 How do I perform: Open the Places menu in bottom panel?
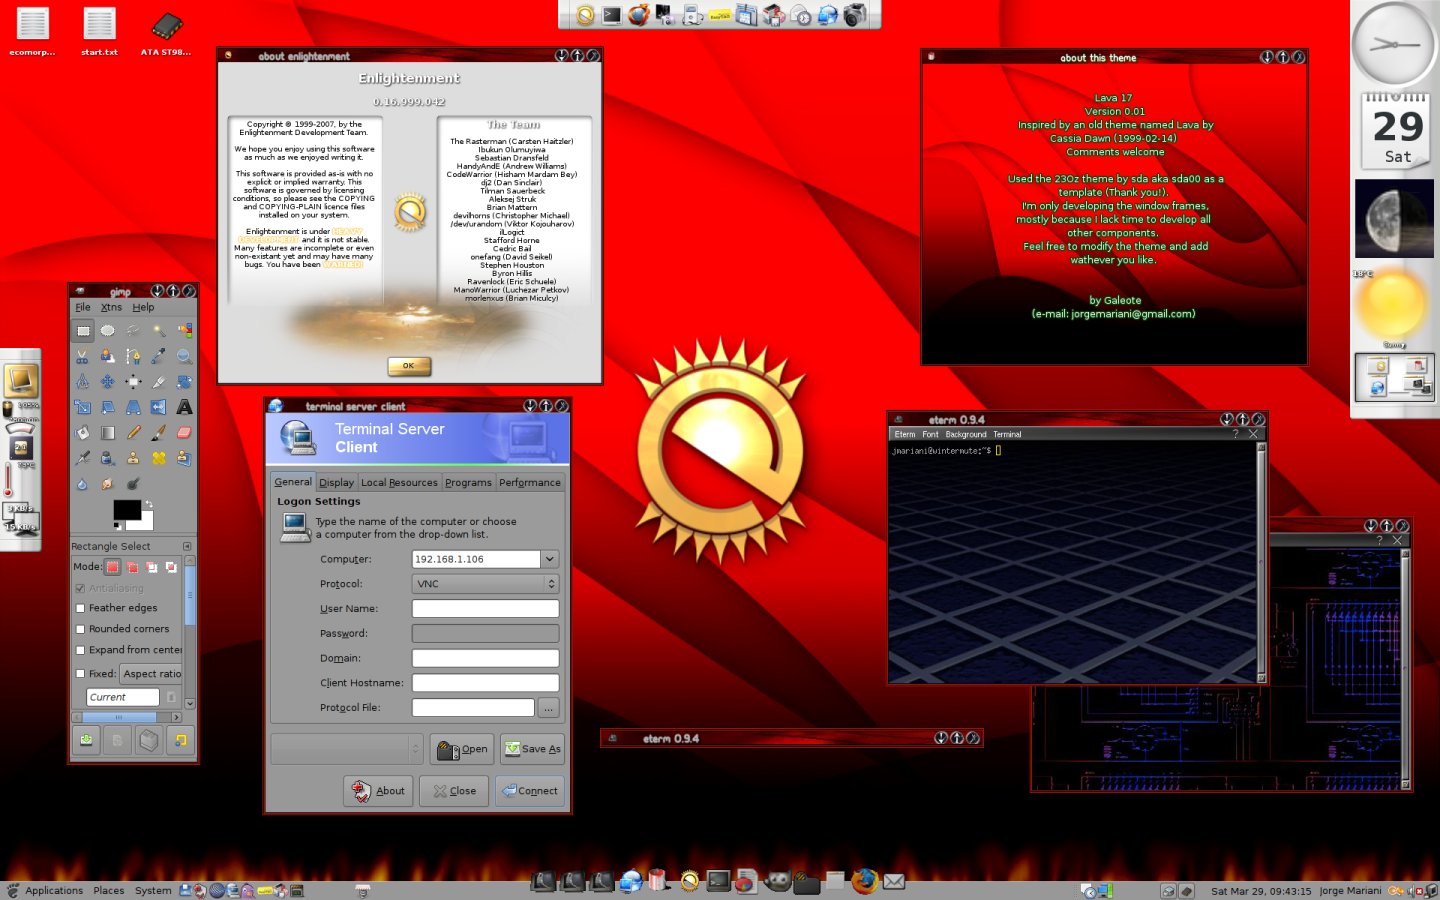pos(109,890)
